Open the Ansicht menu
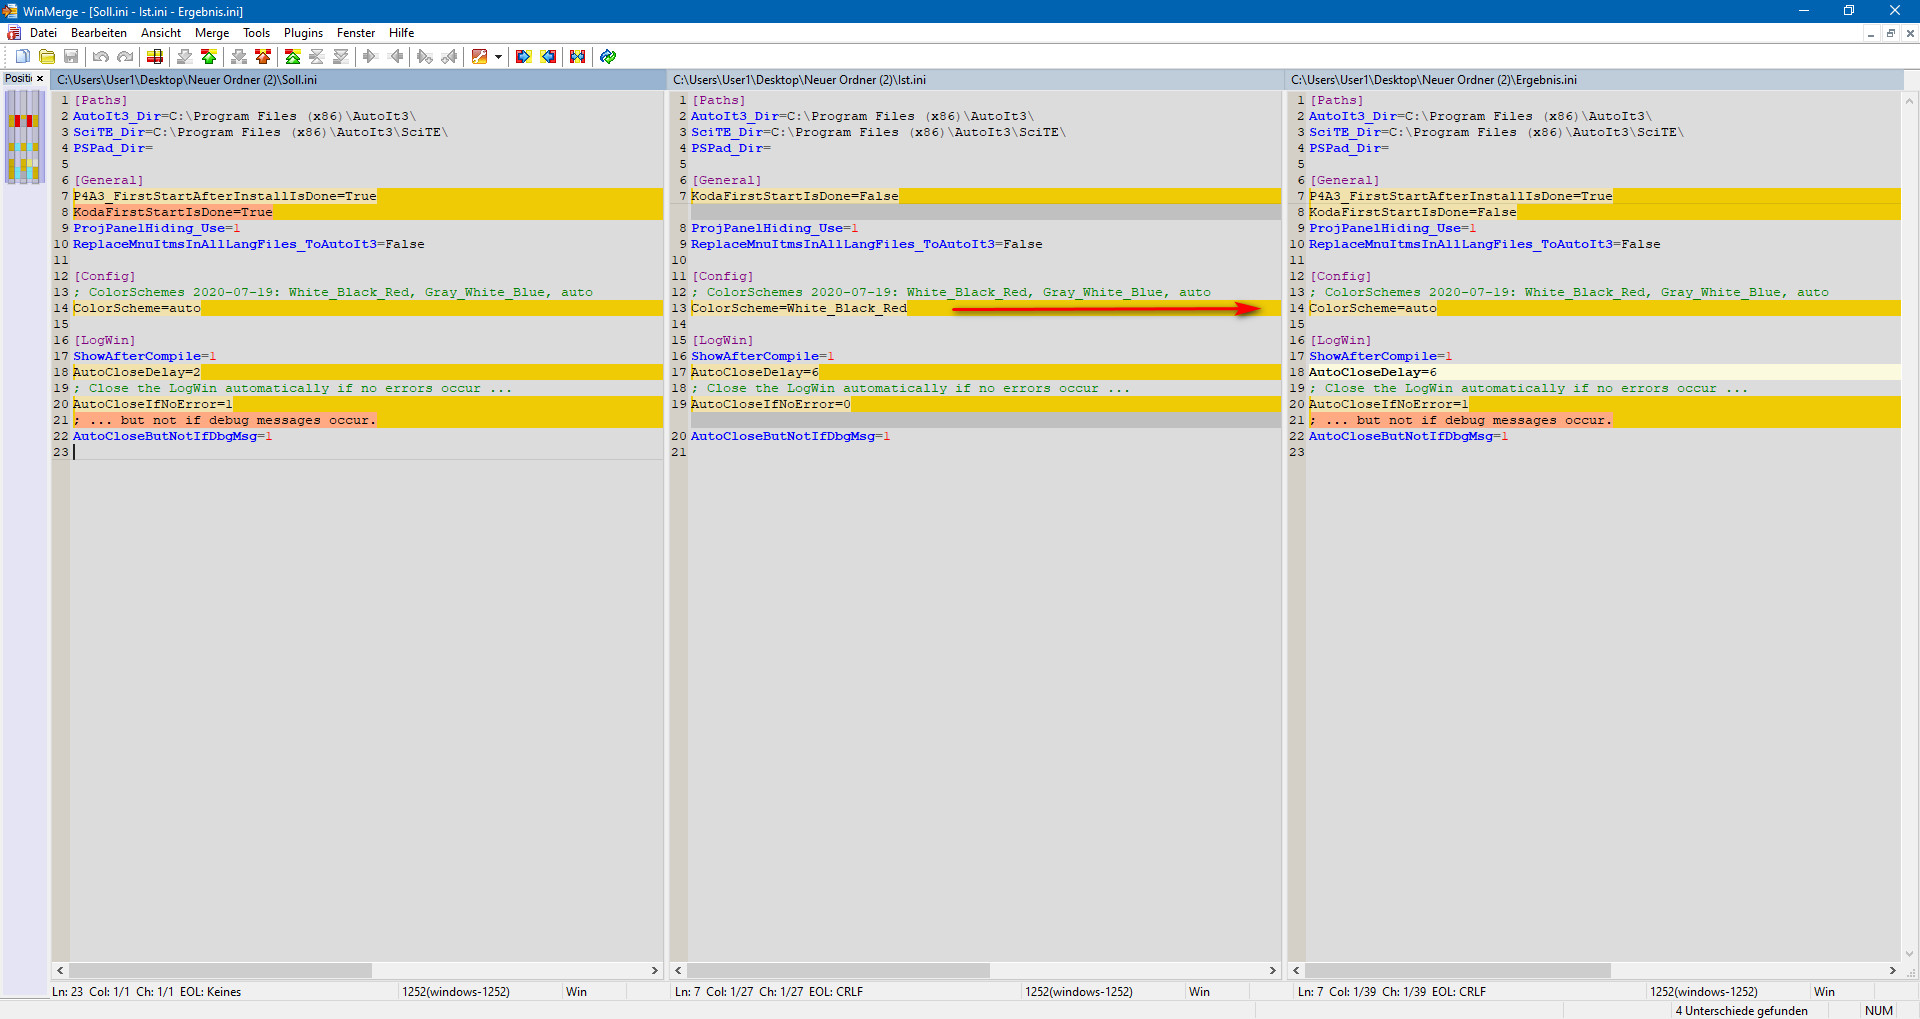1920x1019 pixels. [160, 33]
